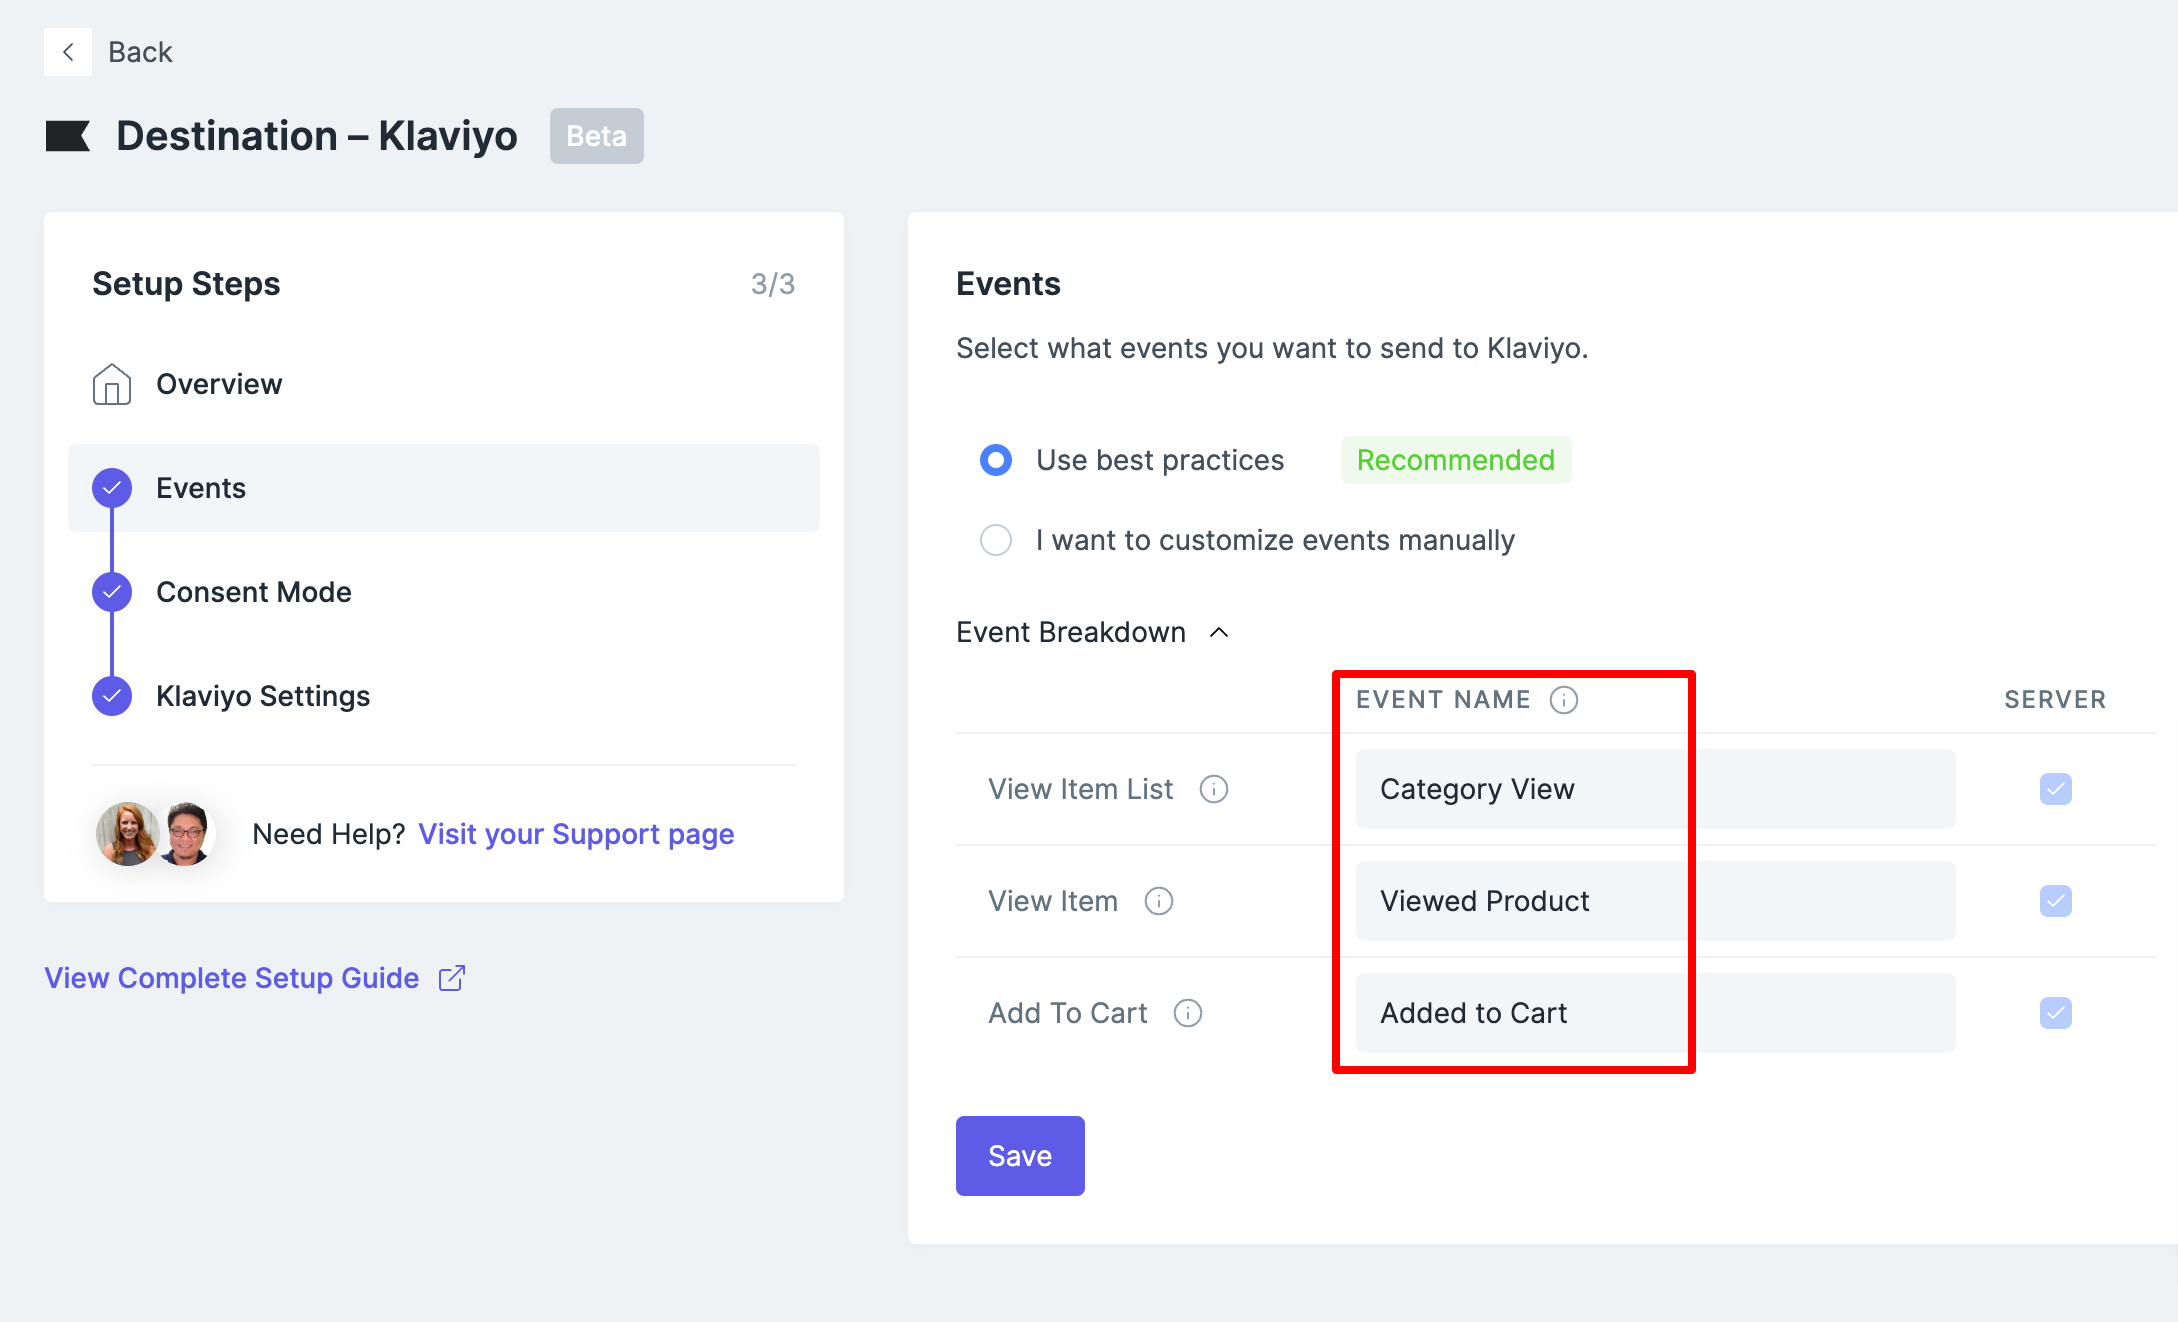Open the Klaviyo Settings step

point(262,696)
